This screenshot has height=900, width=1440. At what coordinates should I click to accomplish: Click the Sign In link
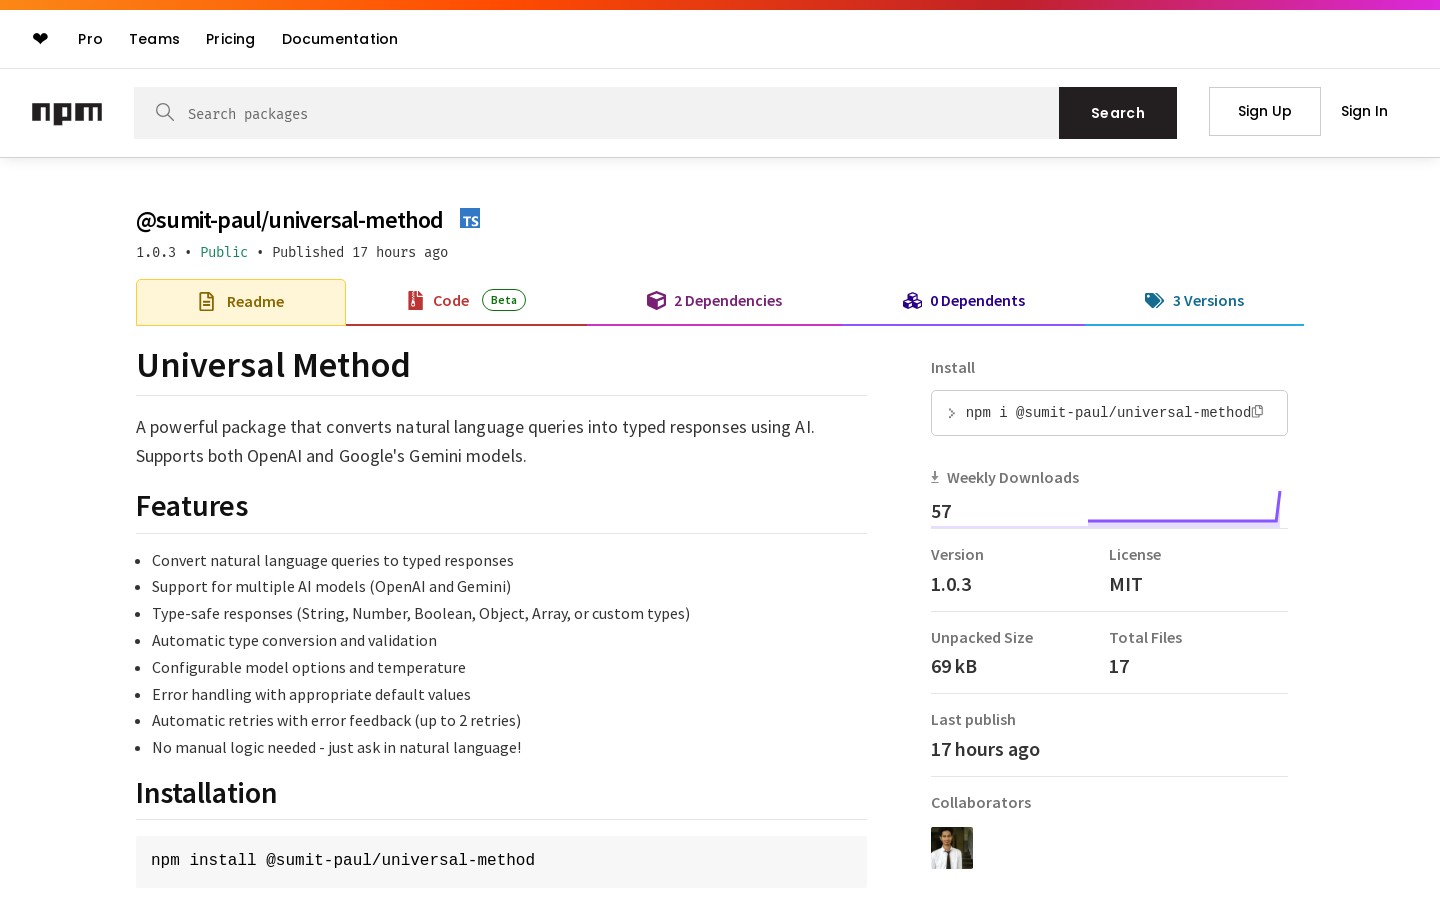point(1364,111)
